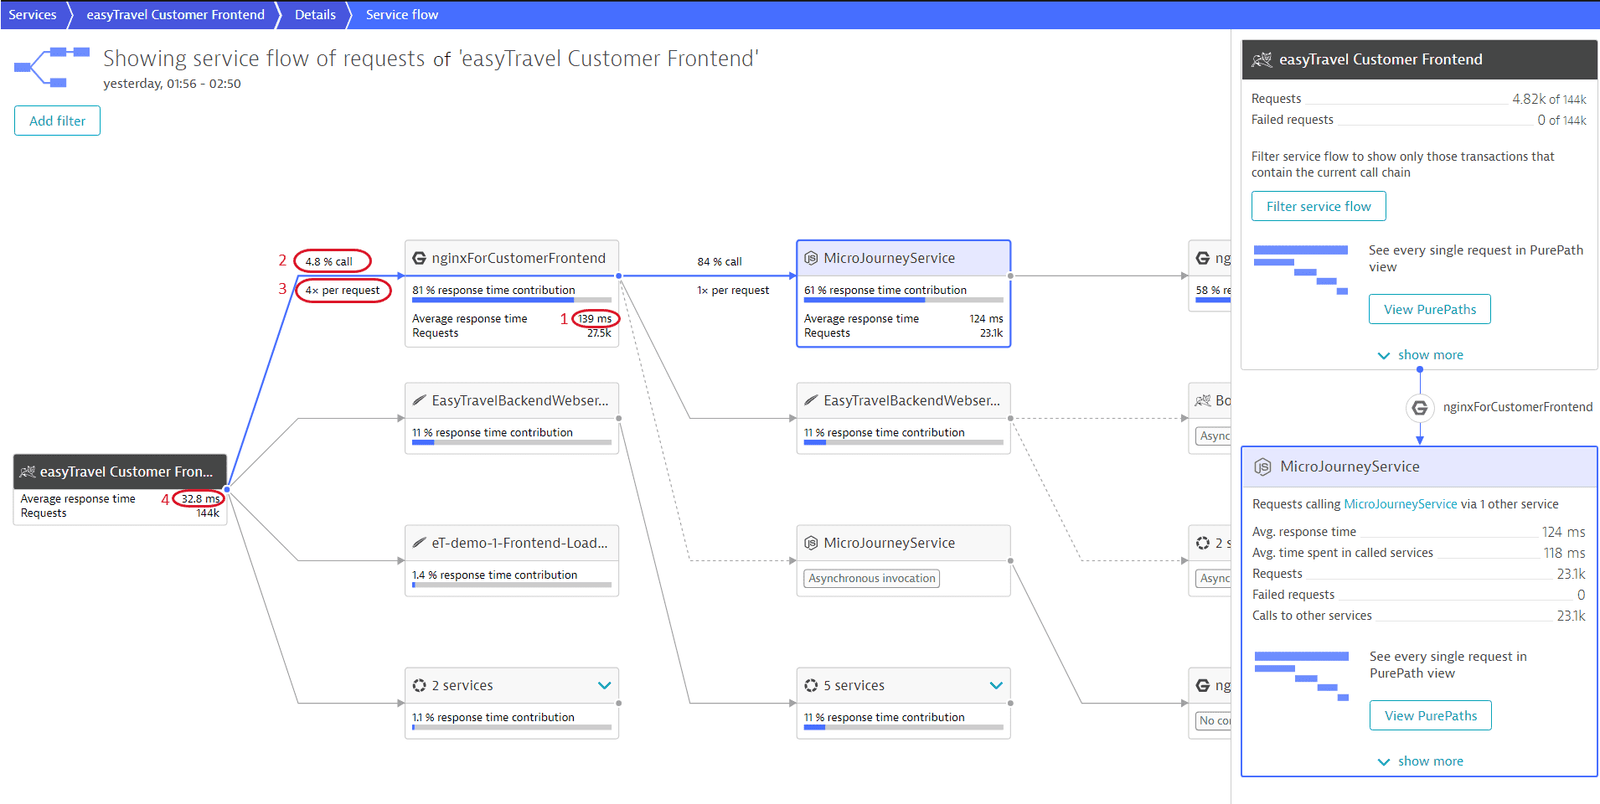The width and height of the screenshot is (1600, 804).
Task: Click the service flow icon beside the title
Action: pyautogui.click(x=51, y=67)
